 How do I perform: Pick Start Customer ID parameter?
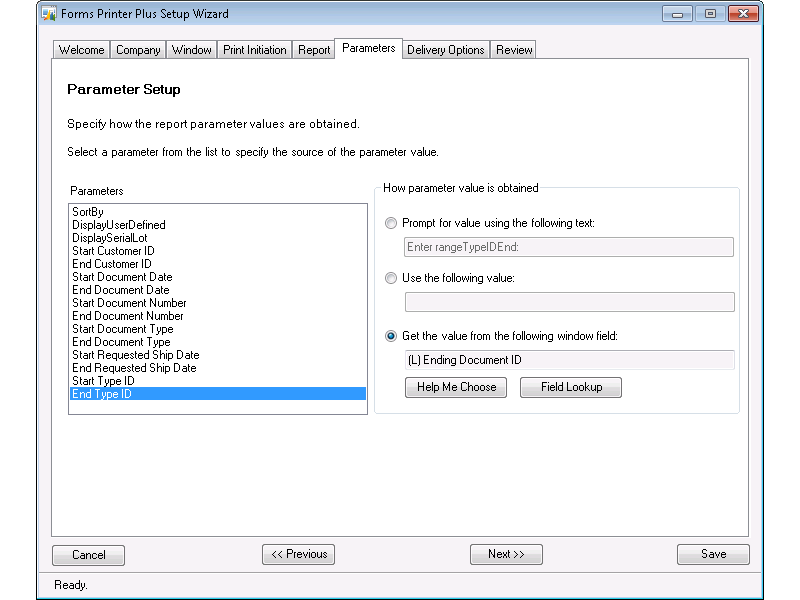coord(113,251)
